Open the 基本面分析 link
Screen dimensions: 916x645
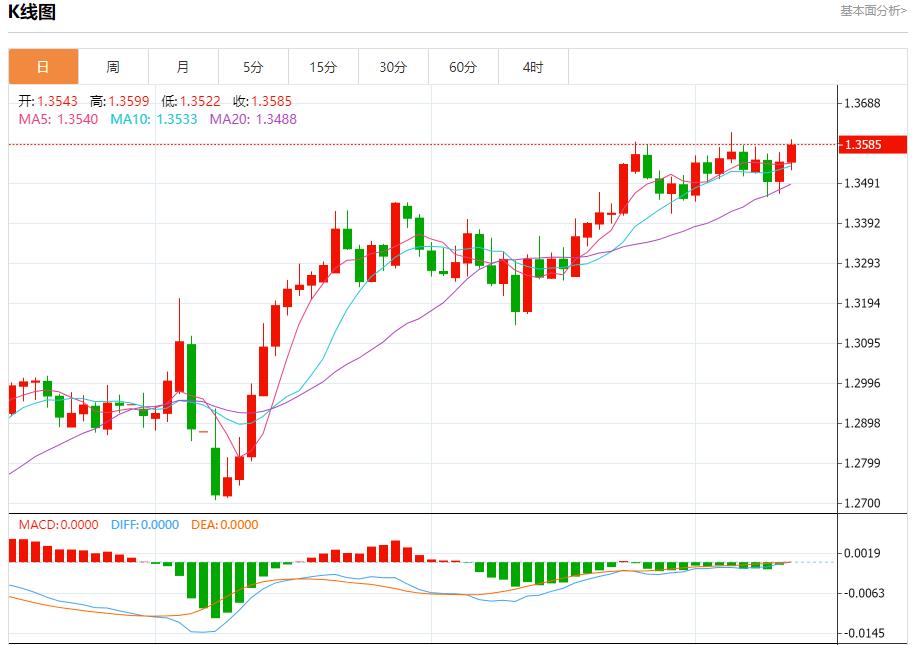[873, 11]
